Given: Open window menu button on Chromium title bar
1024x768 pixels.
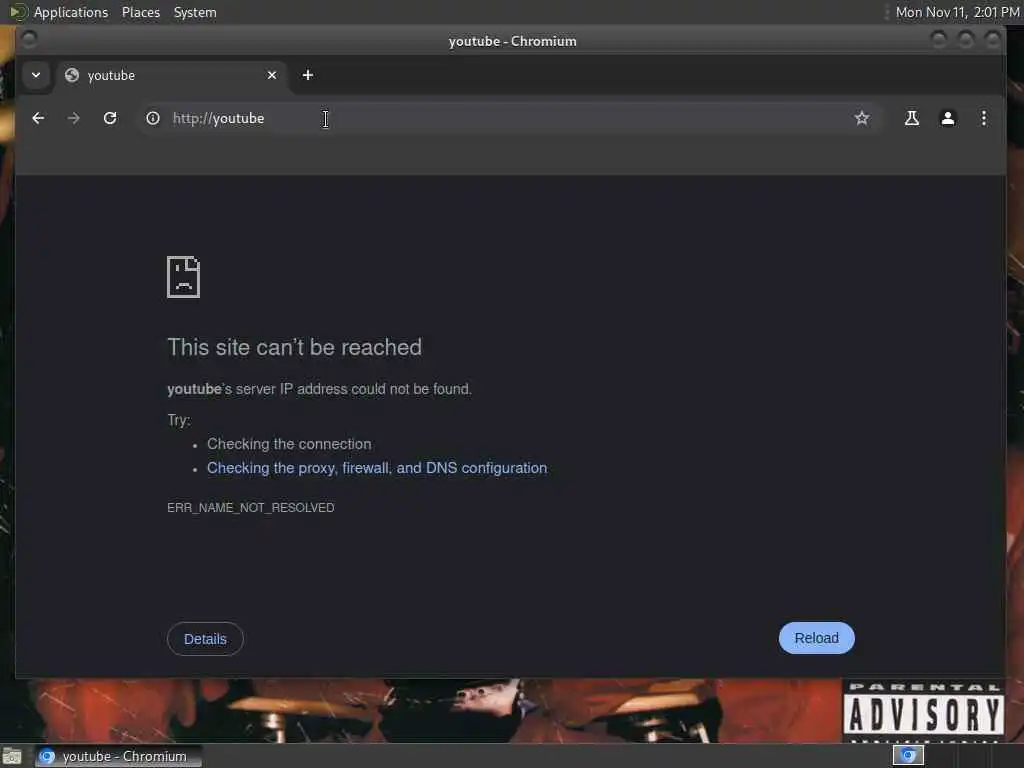Looking at the screenshot, I should (x=29, y=39).
